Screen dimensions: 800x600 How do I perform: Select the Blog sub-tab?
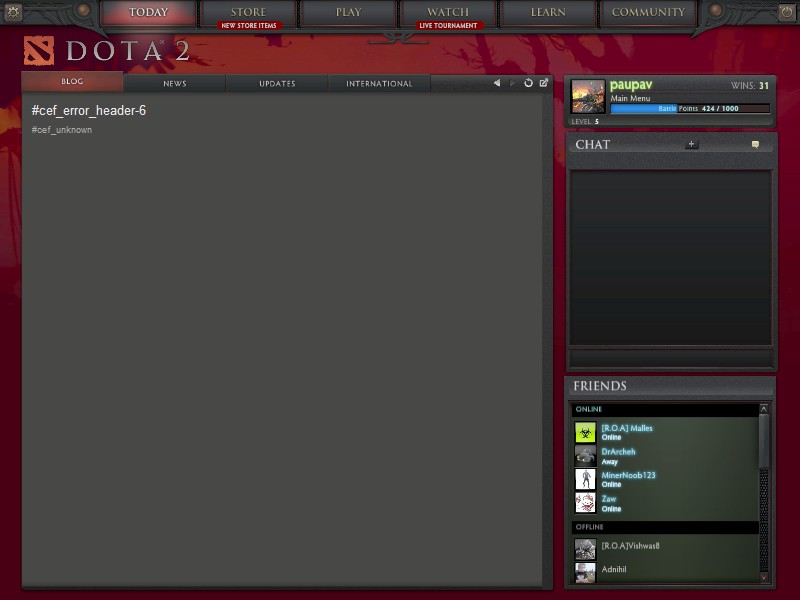pos(72,82)
